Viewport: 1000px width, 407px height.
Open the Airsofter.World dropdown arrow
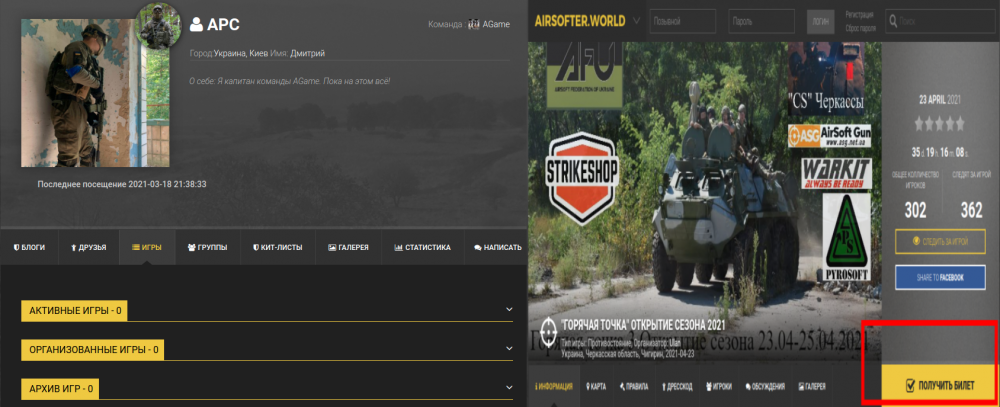tap(634, 20)
